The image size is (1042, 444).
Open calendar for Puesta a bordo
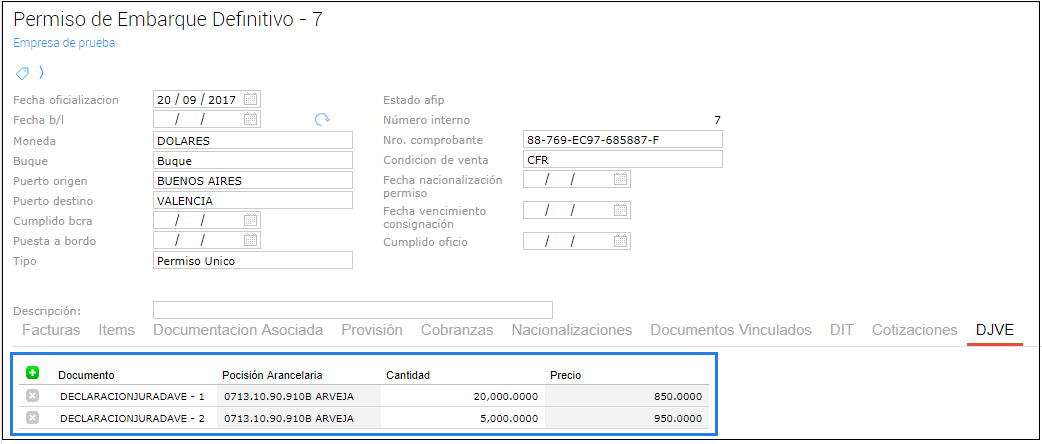coord(251,240)
